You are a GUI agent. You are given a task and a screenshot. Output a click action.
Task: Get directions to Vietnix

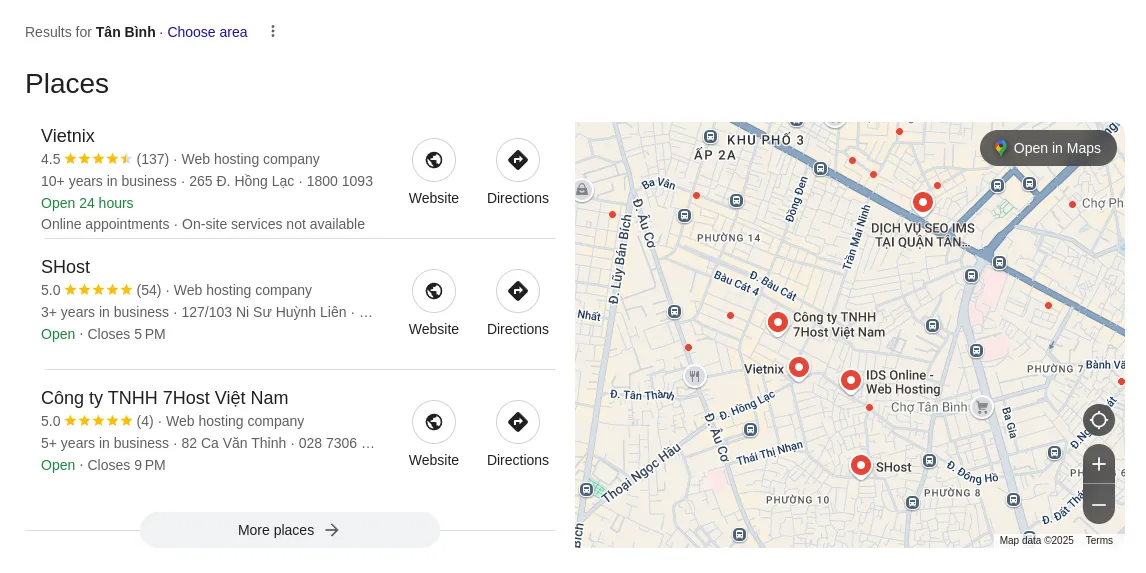[517, 160]
